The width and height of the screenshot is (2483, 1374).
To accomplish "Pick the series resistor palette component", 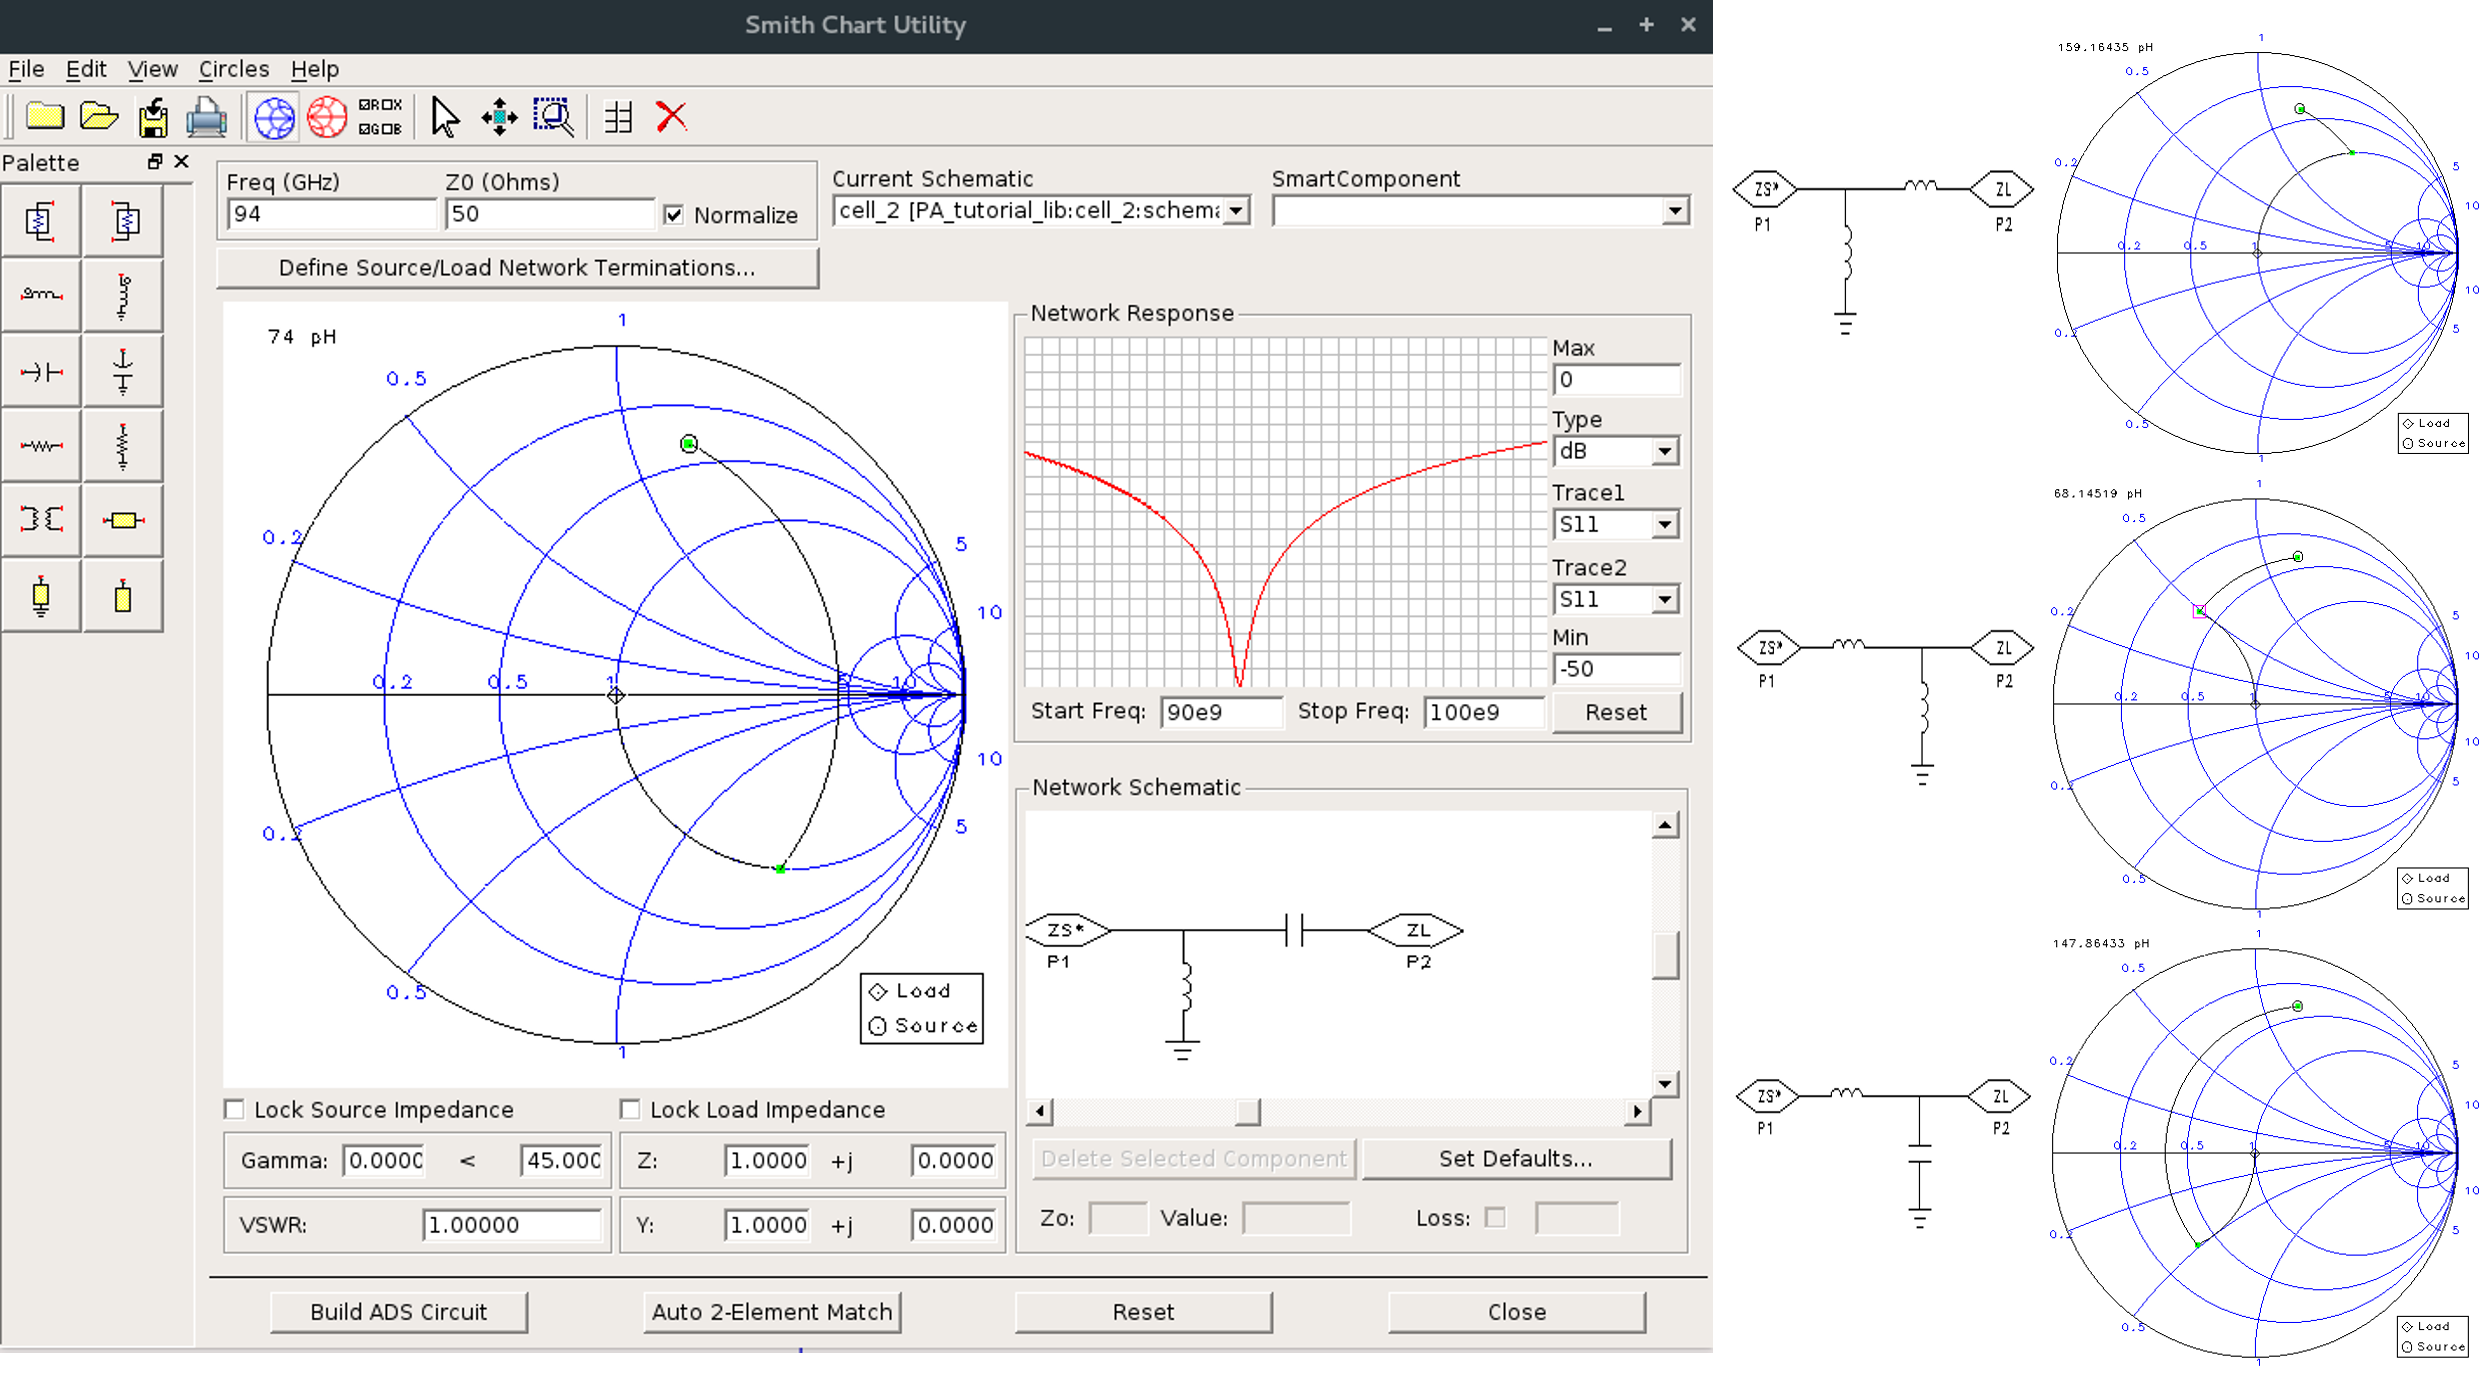I will click(x=41, y=446).
